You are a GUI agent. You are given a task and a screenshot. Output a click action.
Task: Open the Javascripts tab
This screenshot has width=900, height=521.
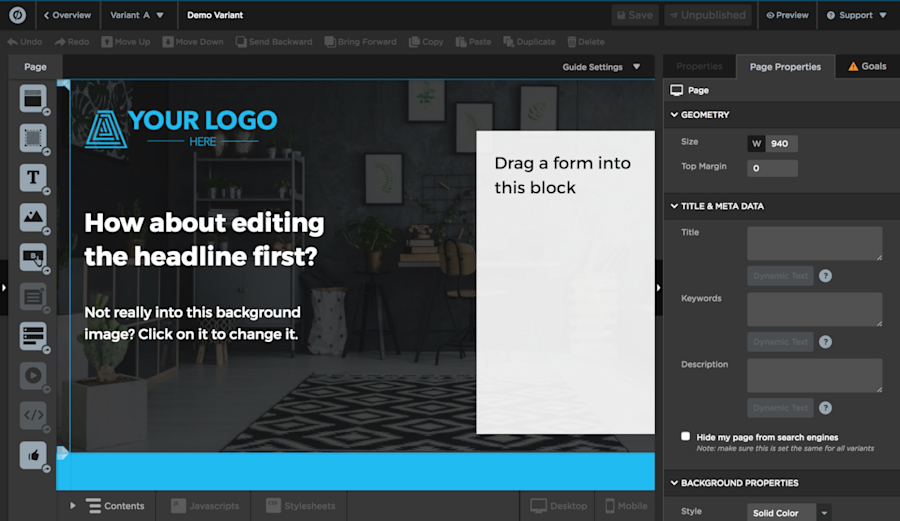[x=205, y=506]
